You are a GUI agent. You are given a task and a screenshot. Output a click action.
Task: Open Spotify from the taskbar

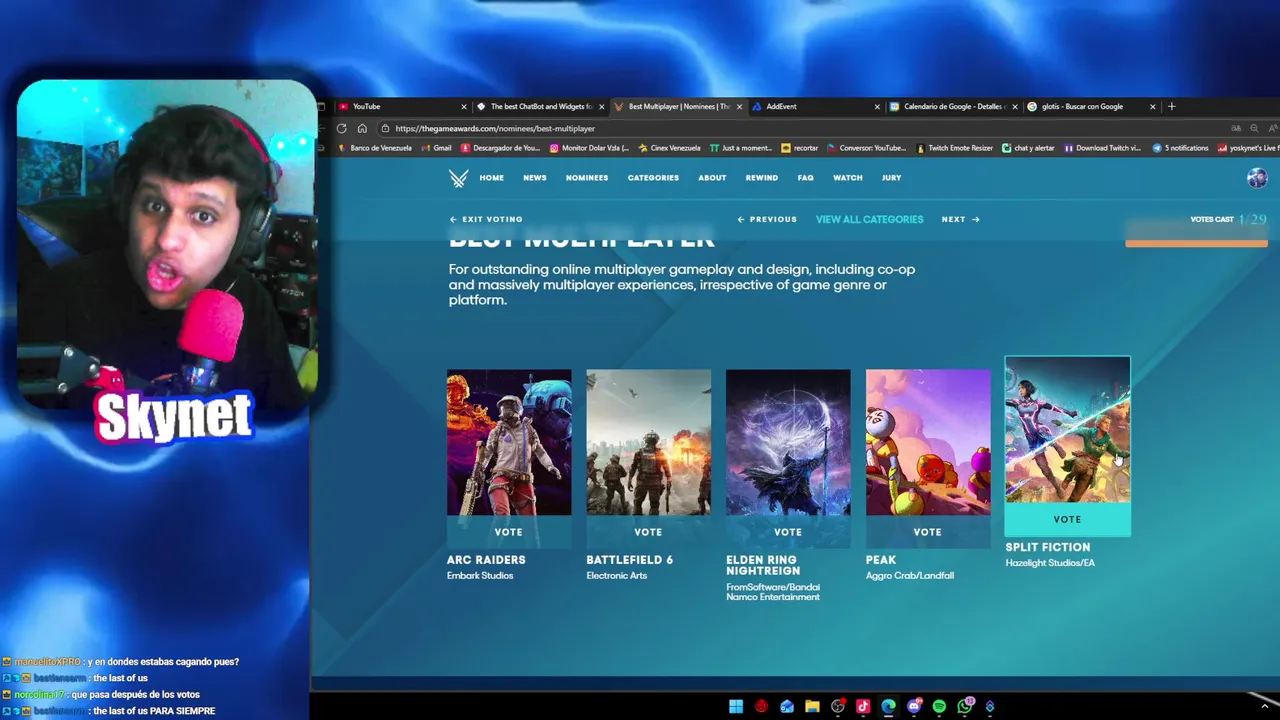939,707
